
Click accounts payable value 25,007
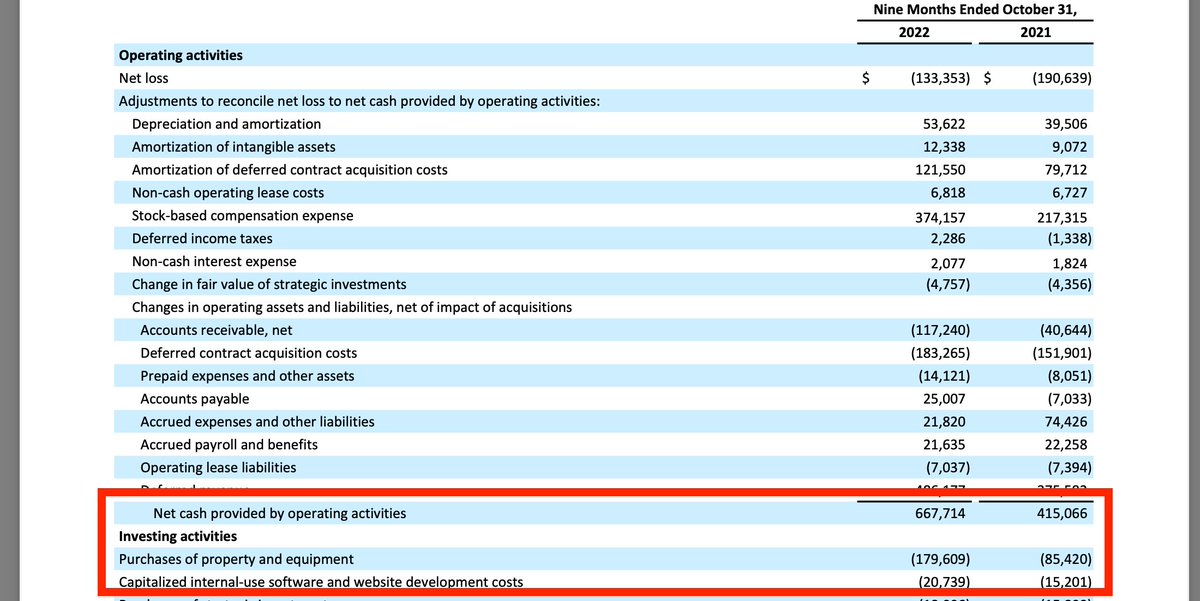944,399
